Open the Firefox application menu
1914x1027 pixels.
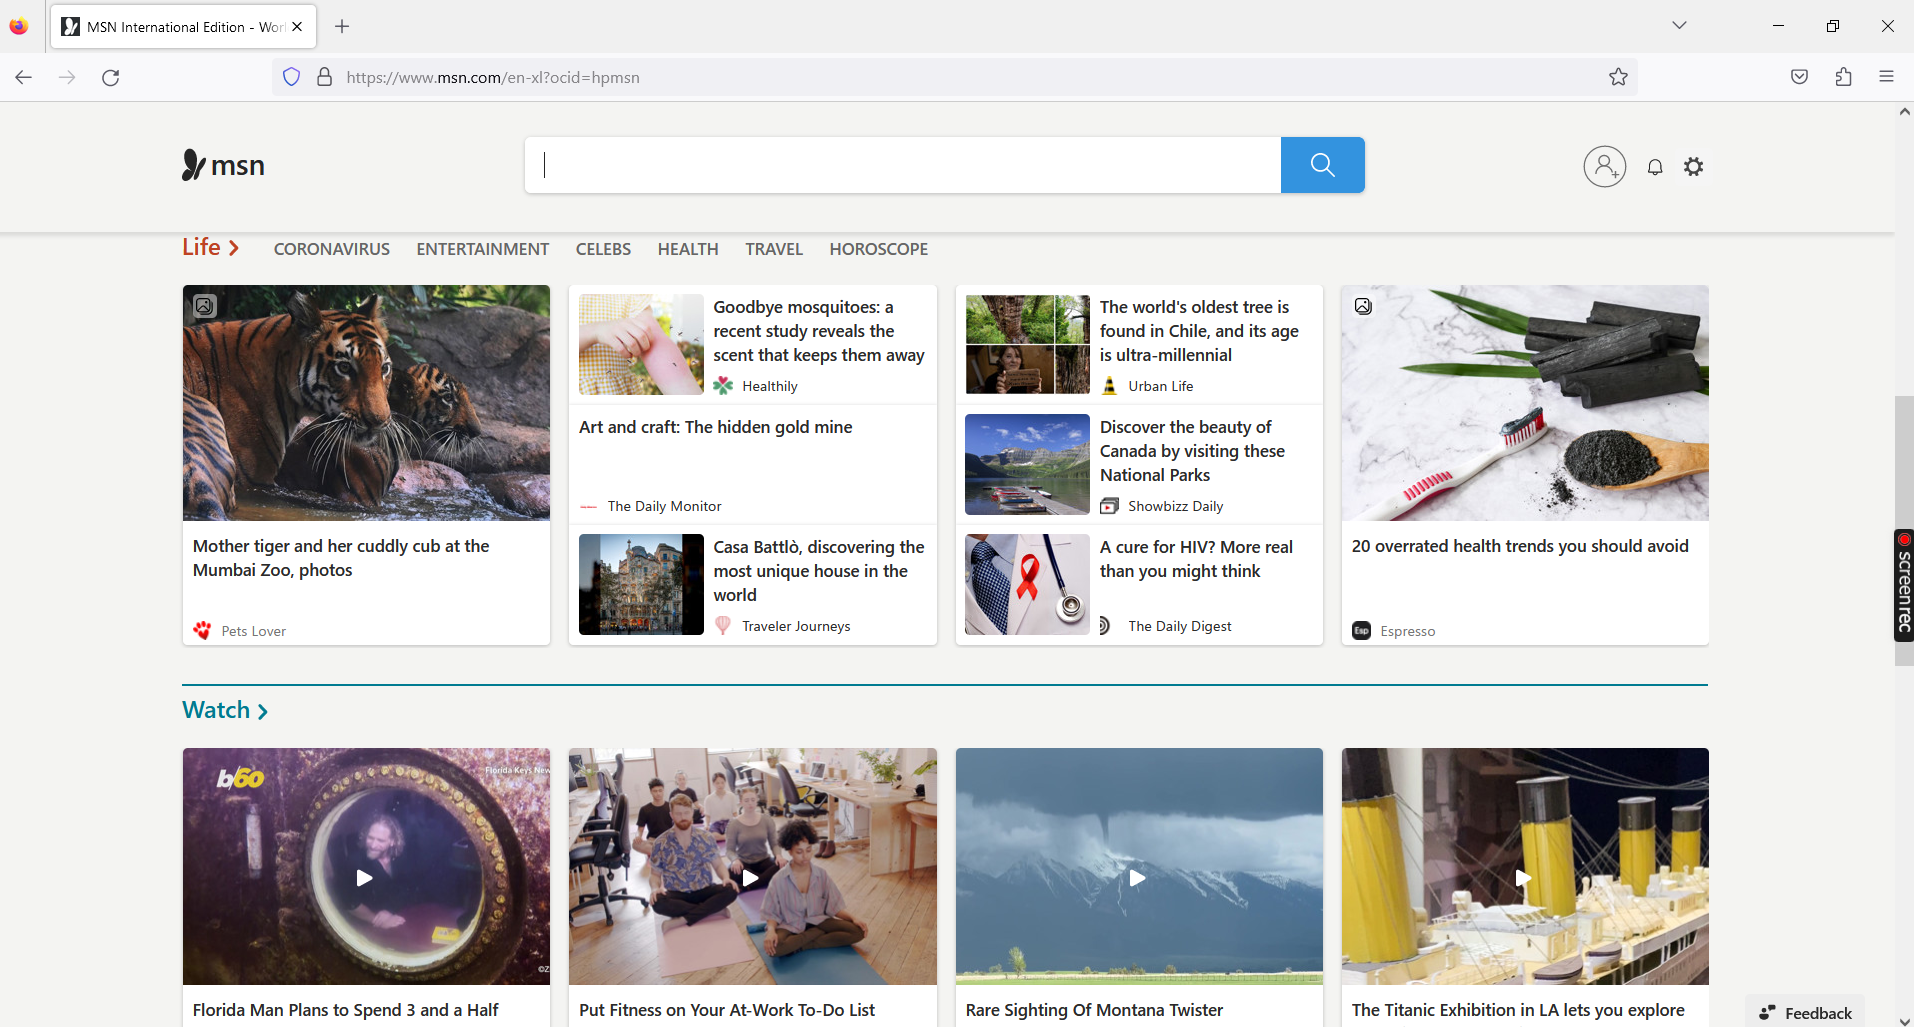point(1888,77)
